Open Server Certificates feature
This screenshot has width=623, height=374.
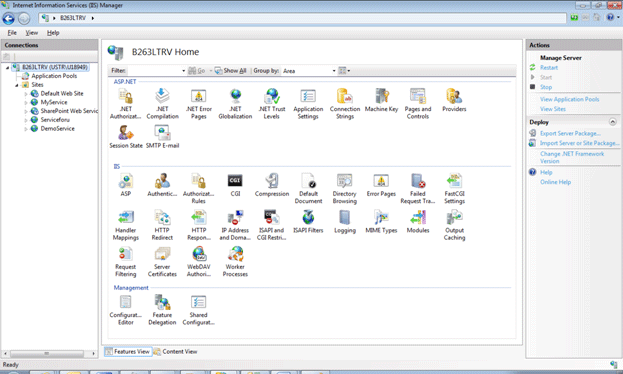[162, 262]
